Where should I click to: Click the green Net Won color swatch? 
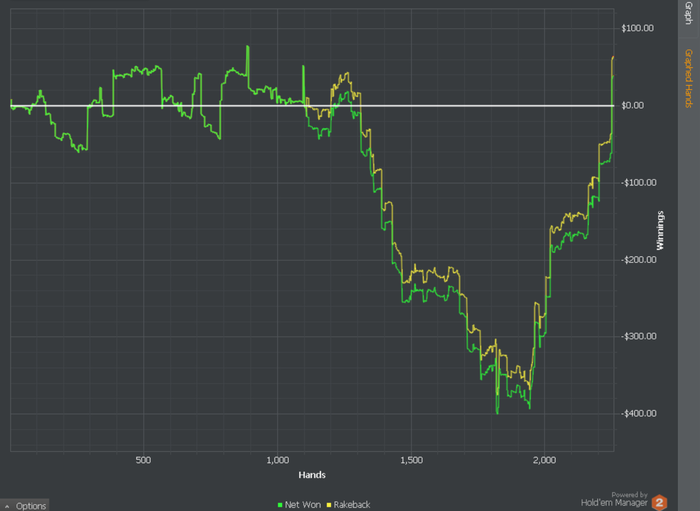pyautogui.click(x=280, y=505)
